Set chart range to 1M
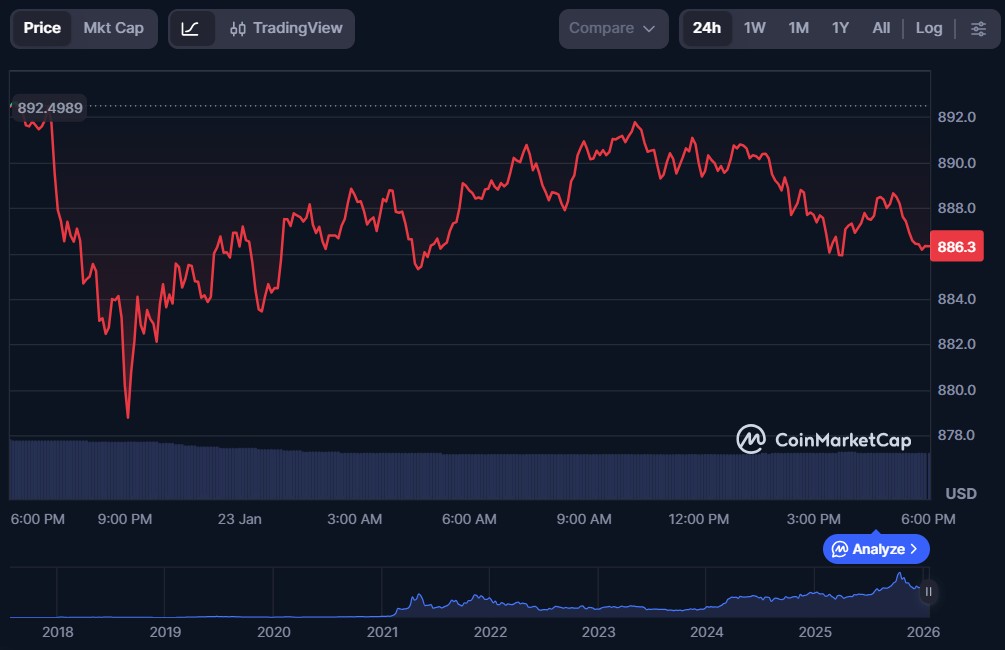 [x=798, y=28]
